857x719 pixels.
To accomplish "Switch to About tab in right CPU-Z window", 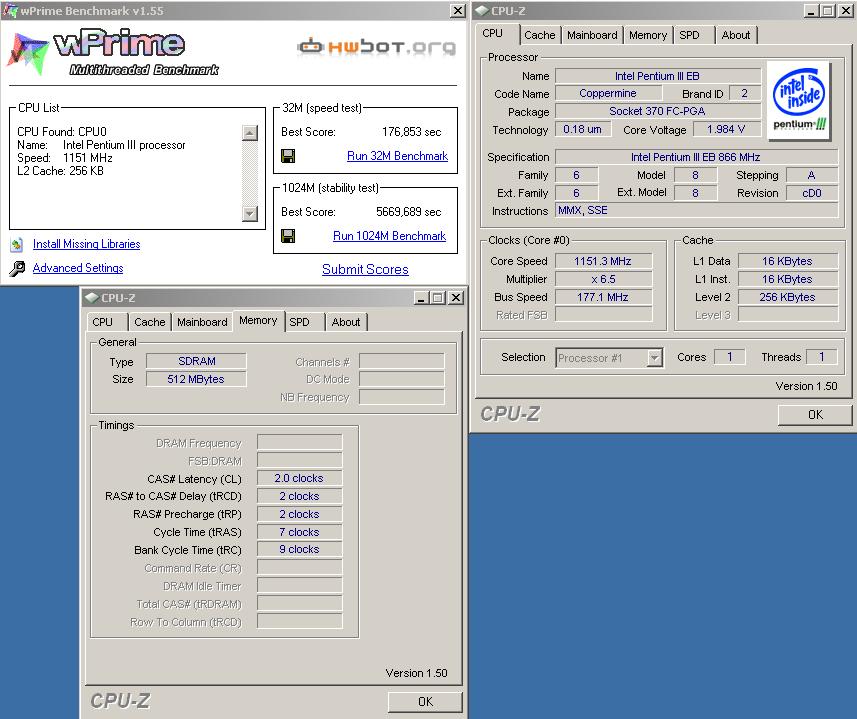I will (x=736, y=35).
